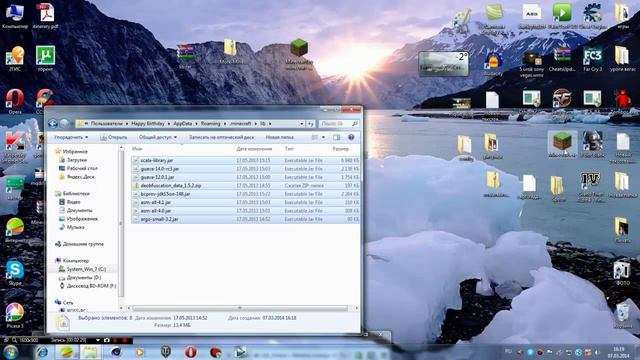The height and width of the screenshot is (360, 640).
Task: Launch Far Cry 3 desktop shortcut
Action: [x=593, y=60]
